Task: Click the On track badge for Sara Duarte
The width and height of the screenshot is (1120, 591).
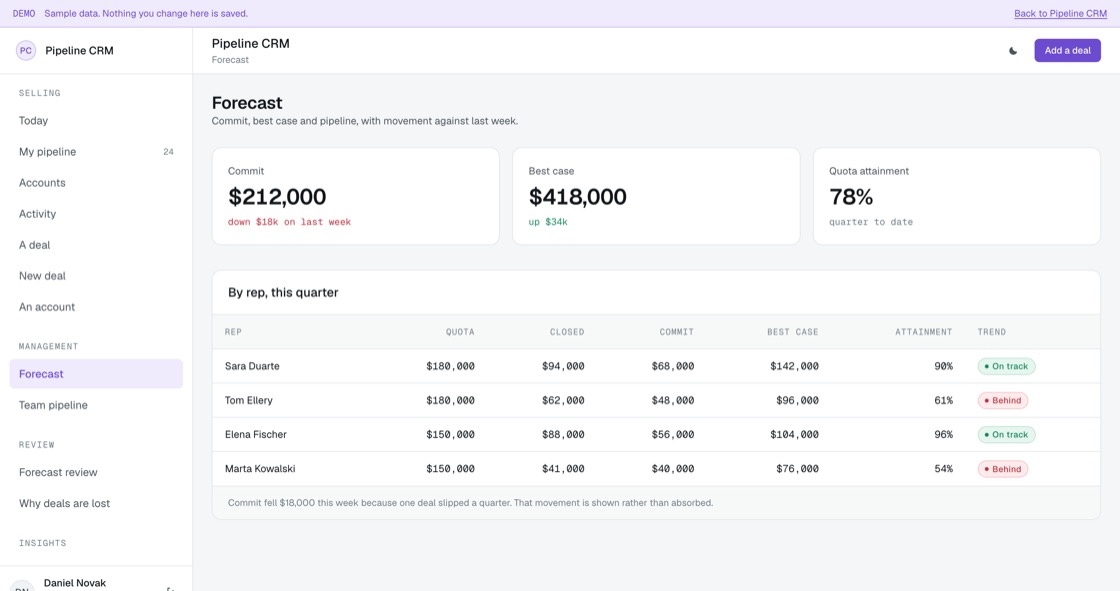Action: point(1006,366)
